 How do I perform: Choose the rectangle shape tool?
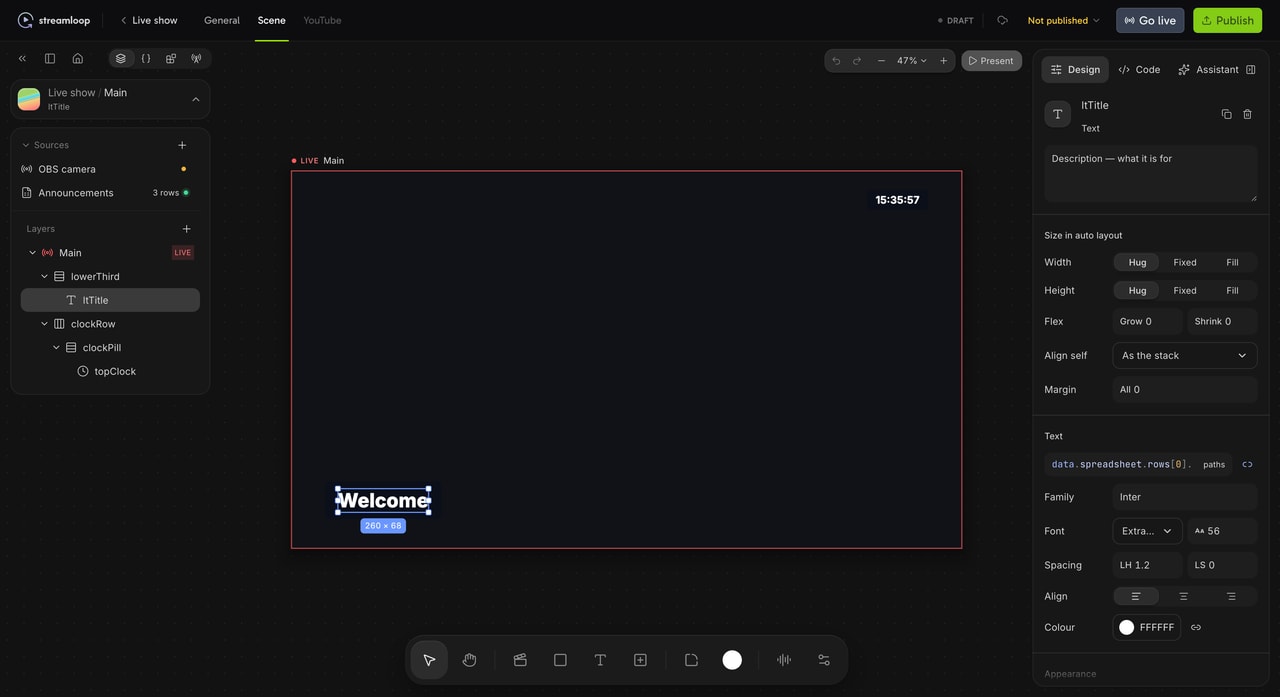pyautogui.click(x=560, y=660)
